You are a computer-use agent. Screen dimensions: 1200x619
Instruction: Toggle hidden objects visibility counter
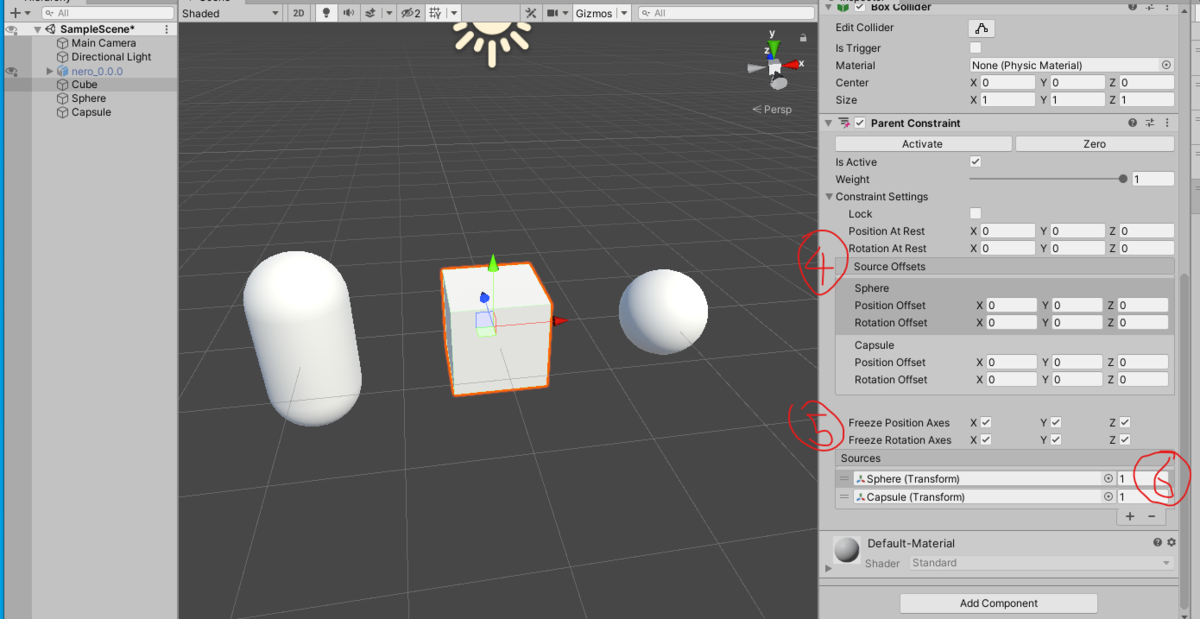[410, 13]
